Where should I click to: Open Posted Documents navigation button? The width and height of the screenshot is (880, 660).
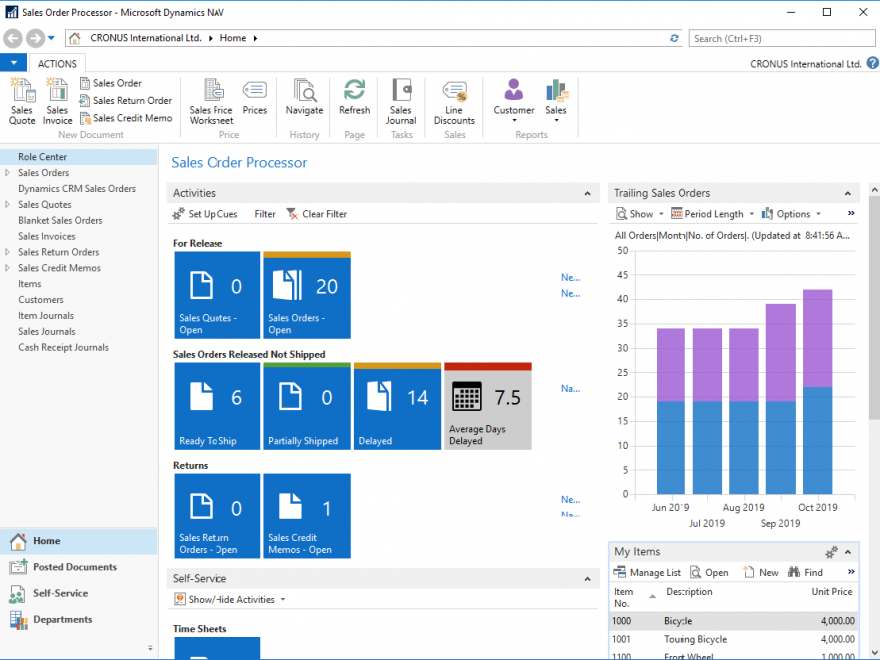(x=79, y=567)
